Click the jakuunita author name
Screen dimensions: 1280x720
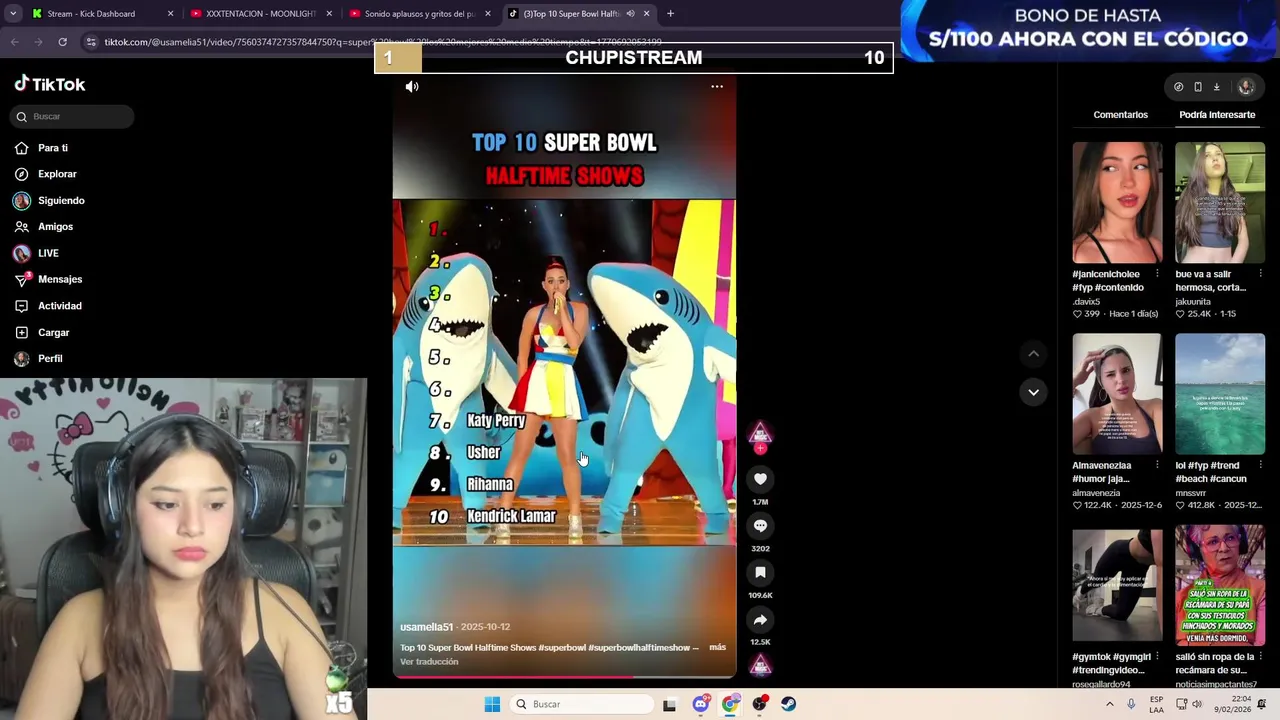[1193, 301]
